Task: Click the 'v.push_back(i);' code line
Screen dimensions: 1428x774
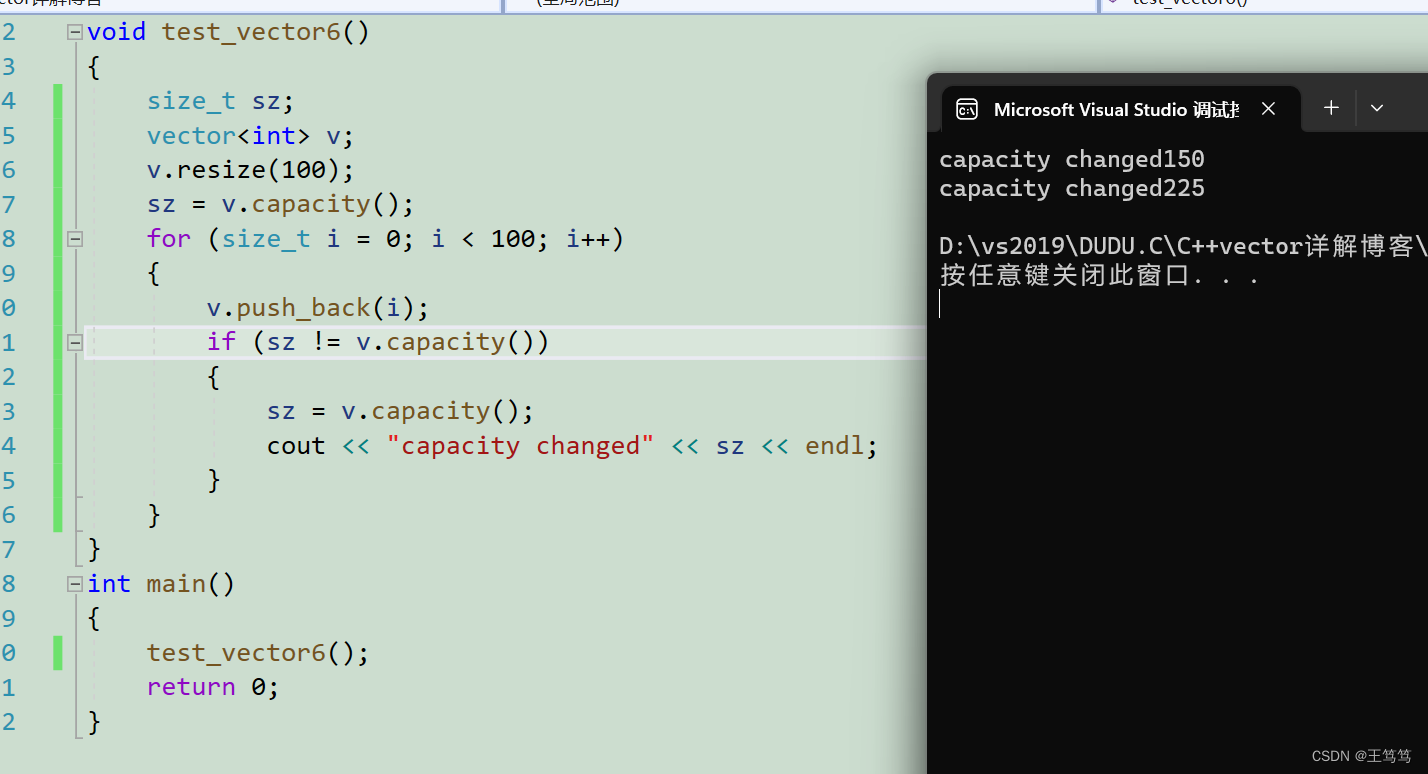Action: [317, 308]
